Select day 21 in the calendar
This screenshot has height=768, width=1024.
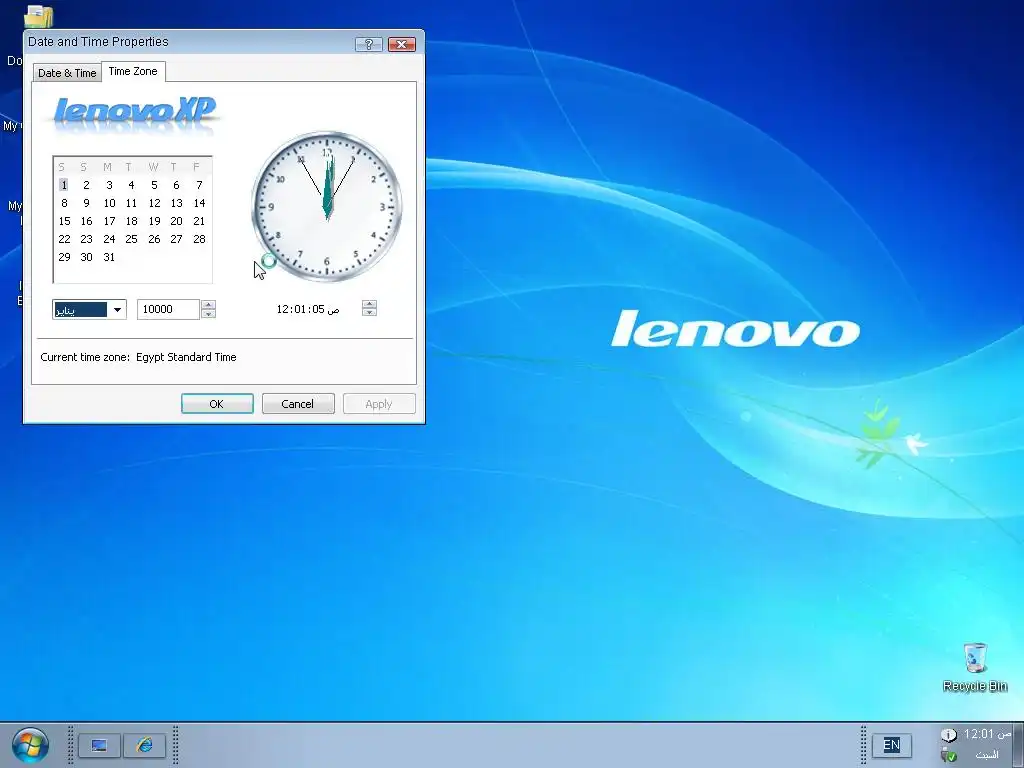click(x=199, y=221)
